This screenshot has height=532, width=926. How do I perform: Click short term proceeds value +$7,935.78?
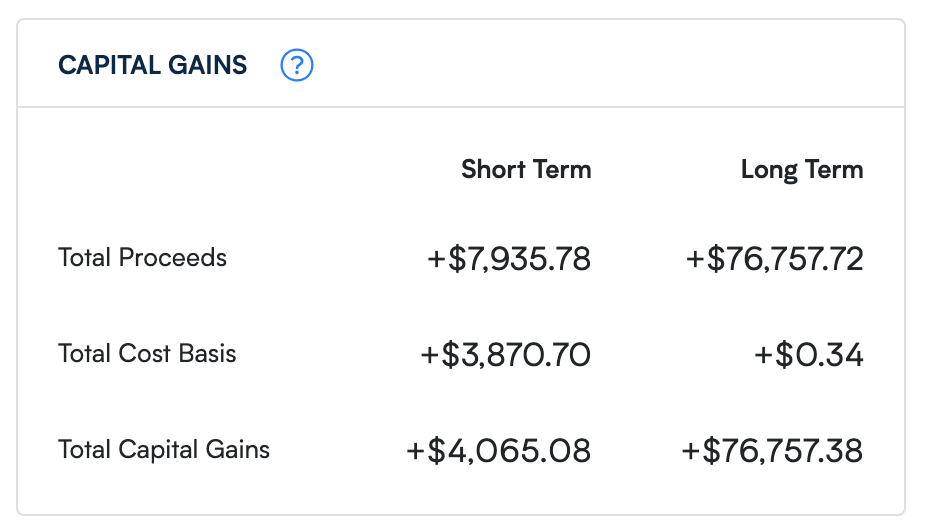coord(509,259)
